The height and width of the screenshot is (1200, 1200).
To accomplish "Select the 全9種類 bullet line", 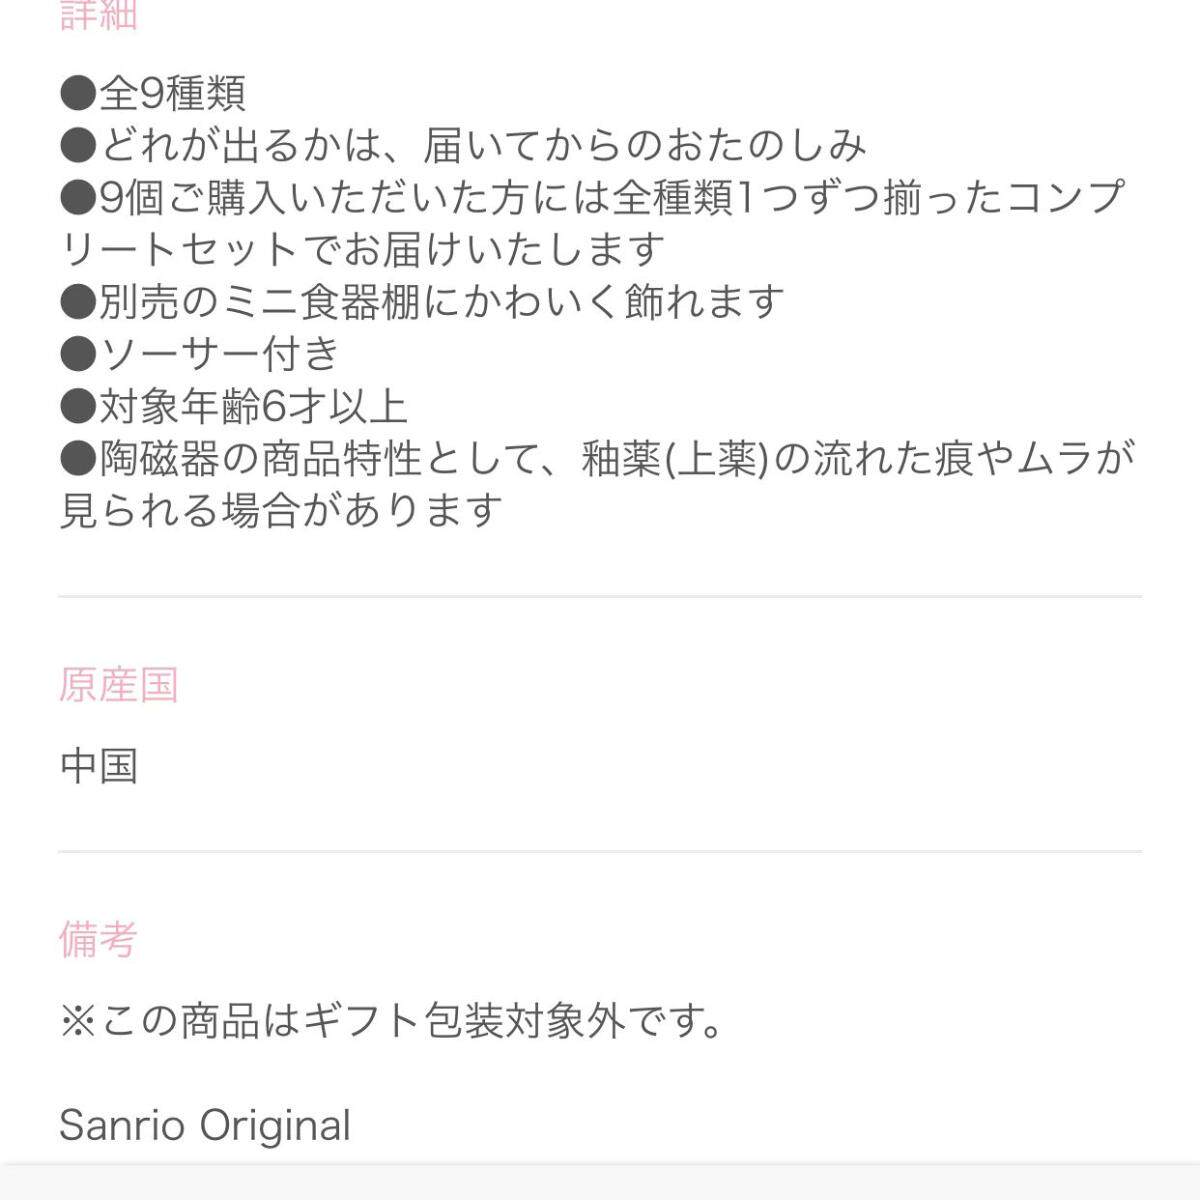I will coord(153,94).
